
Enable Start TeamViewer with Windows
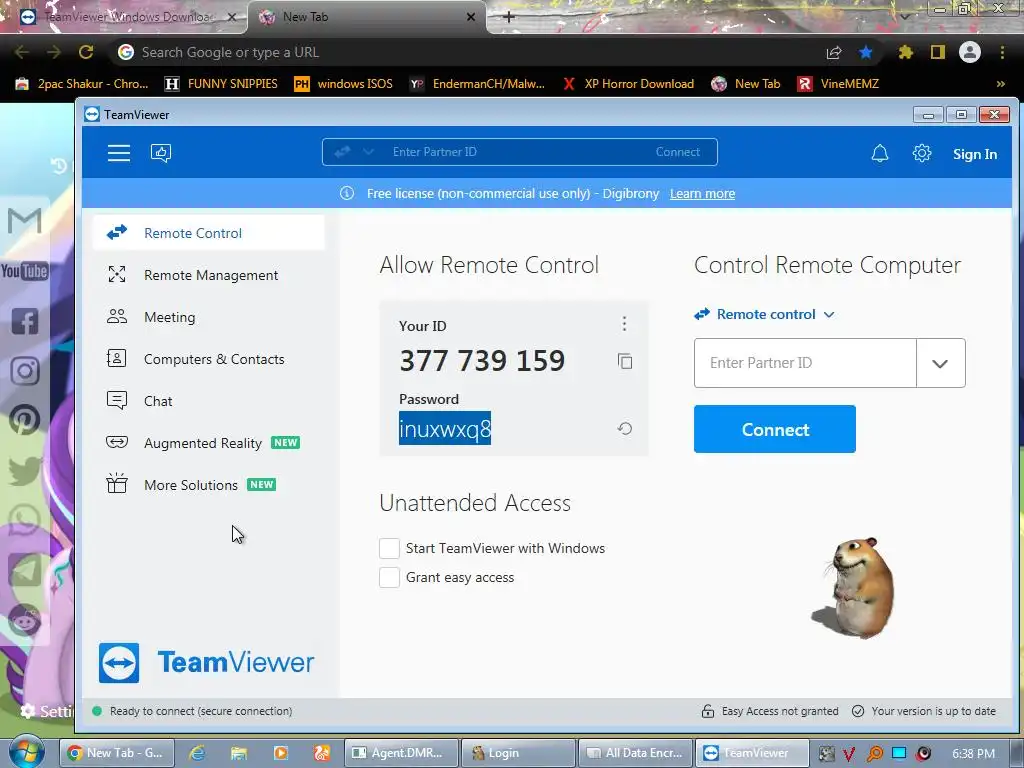tap(389, 549)
